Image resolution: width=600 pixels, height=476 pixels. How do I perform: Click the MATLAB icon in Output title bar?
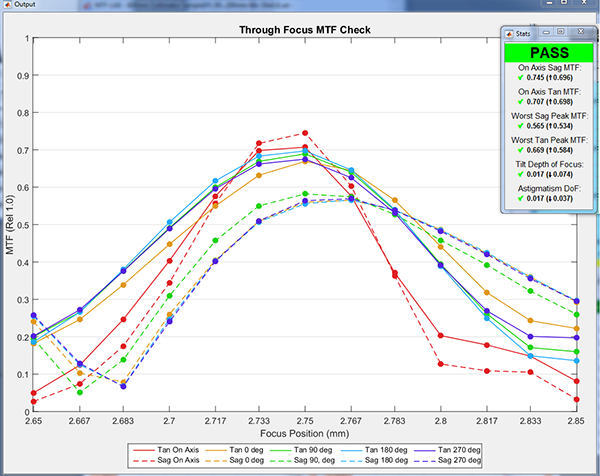coord(6,5)
